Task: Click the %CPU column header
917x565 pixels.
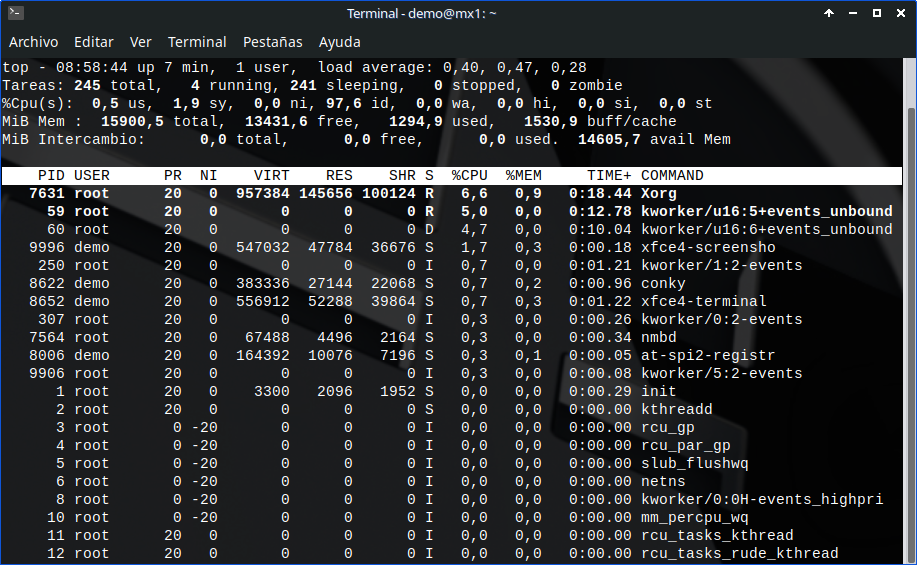Action: (x=470, y=175)
